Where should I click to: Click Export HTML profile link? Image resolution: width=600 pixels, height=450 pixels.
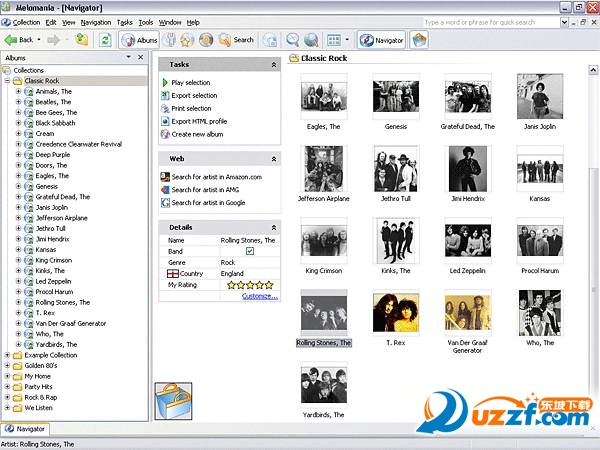point(199,121)
